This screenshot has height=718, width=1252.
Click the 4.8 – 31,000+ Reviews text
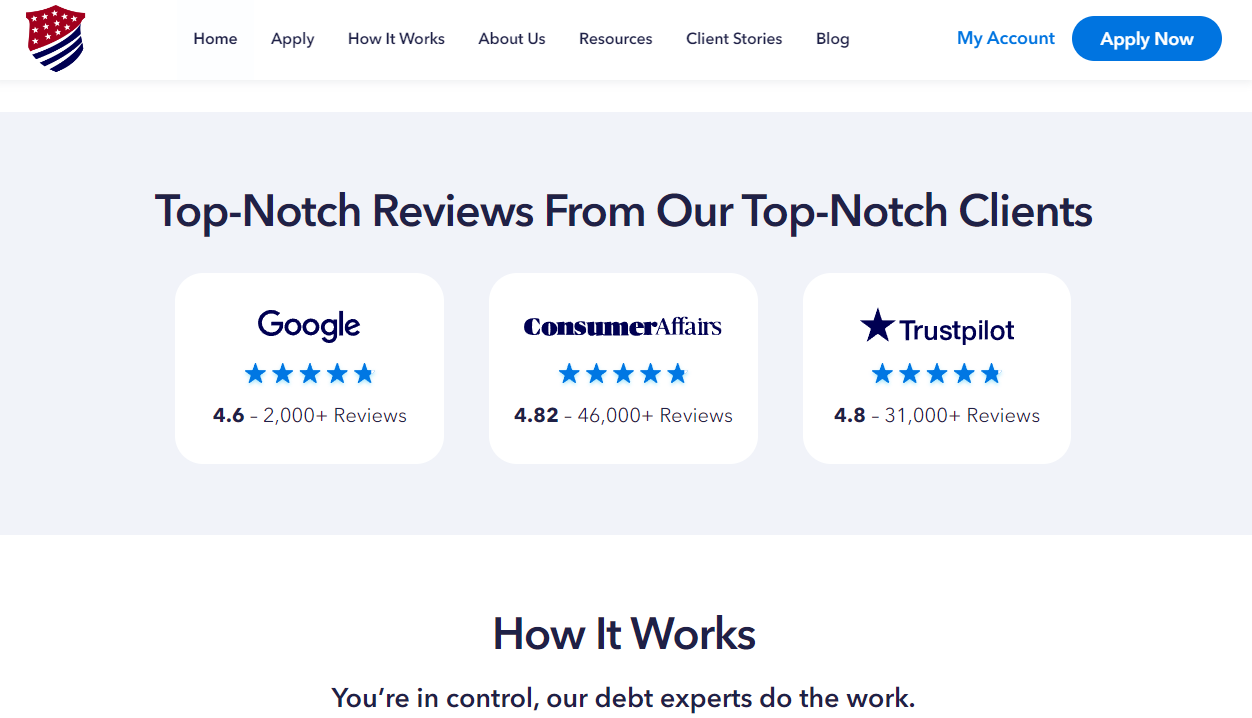coord(936,415)
